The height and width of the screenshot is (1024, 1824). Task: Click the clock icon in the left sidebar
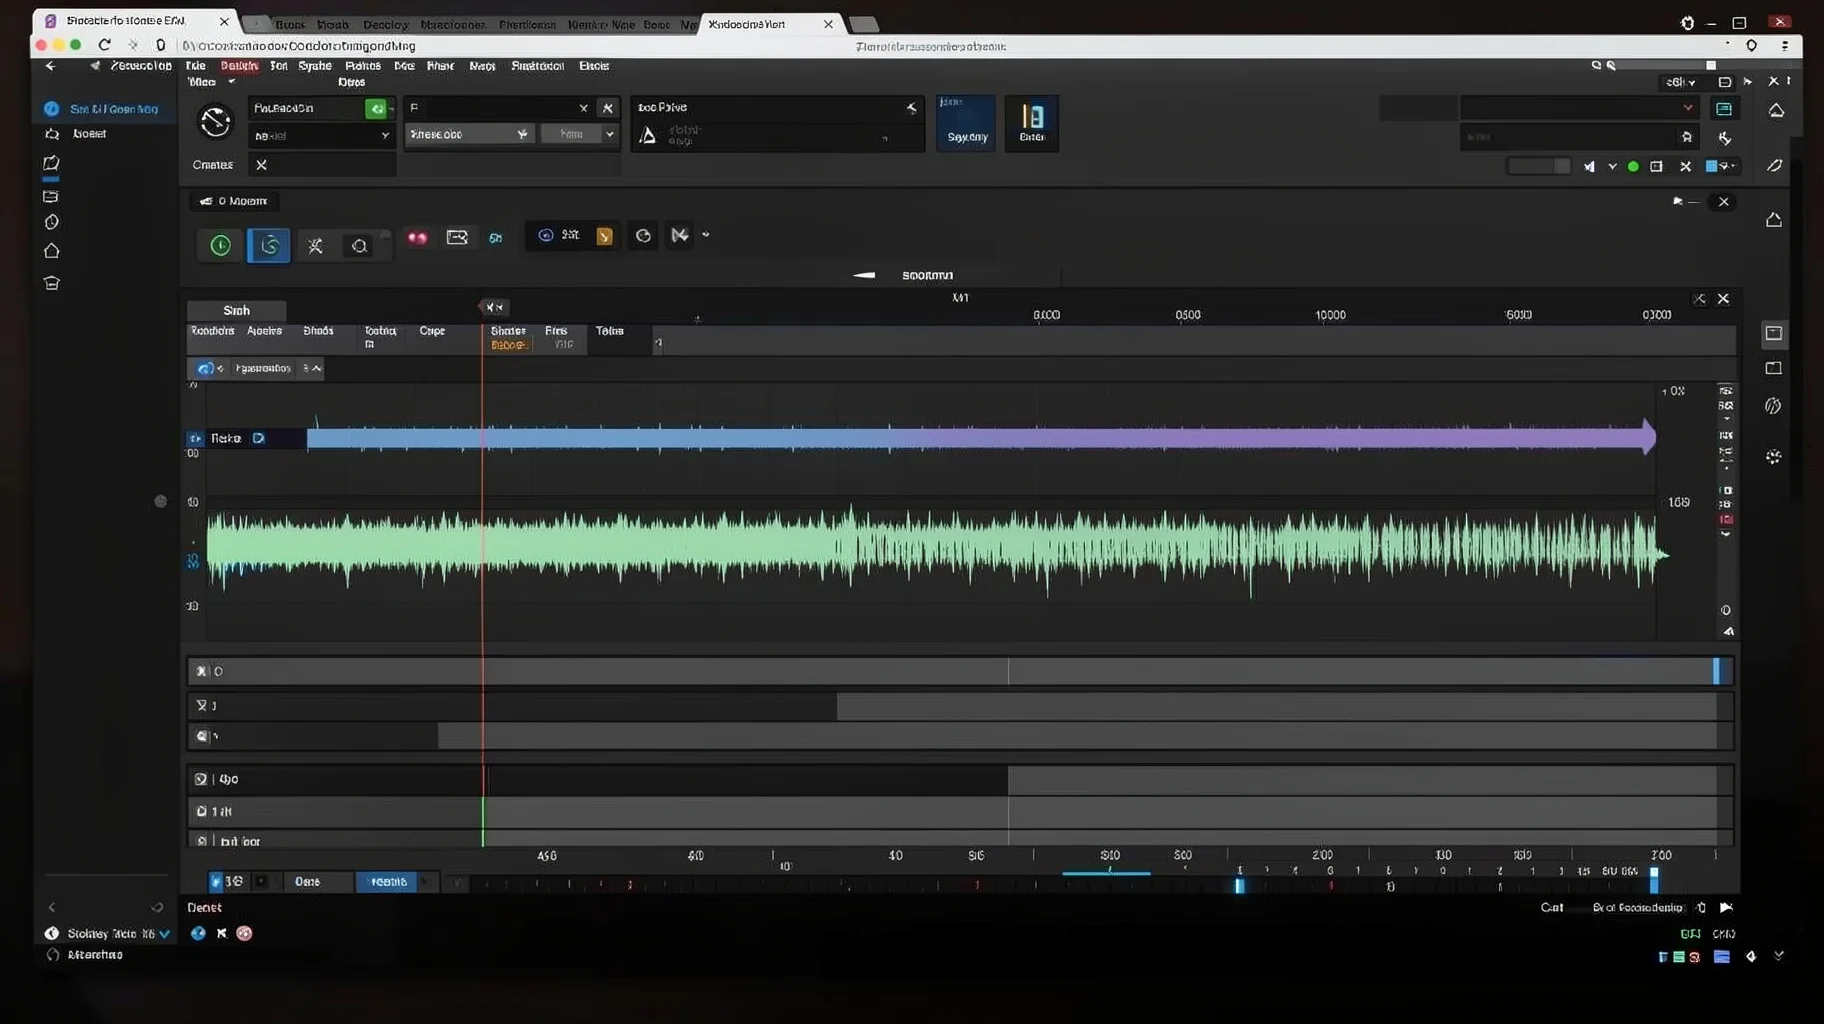pos(51,222)
